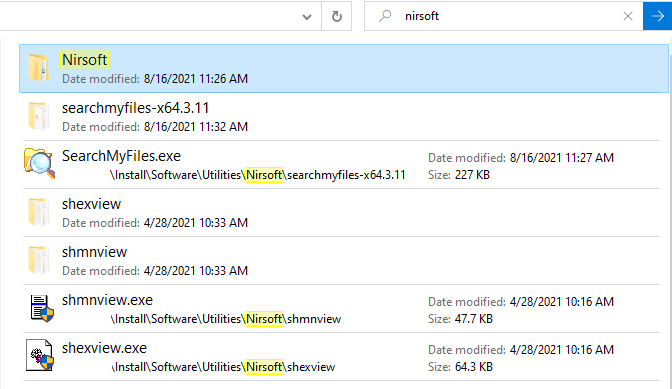The height and width of the screenshot is (389, 672).
Task: Click shexview folder's 4/28/2021 10:33 AM date
Action: point(196,223)
